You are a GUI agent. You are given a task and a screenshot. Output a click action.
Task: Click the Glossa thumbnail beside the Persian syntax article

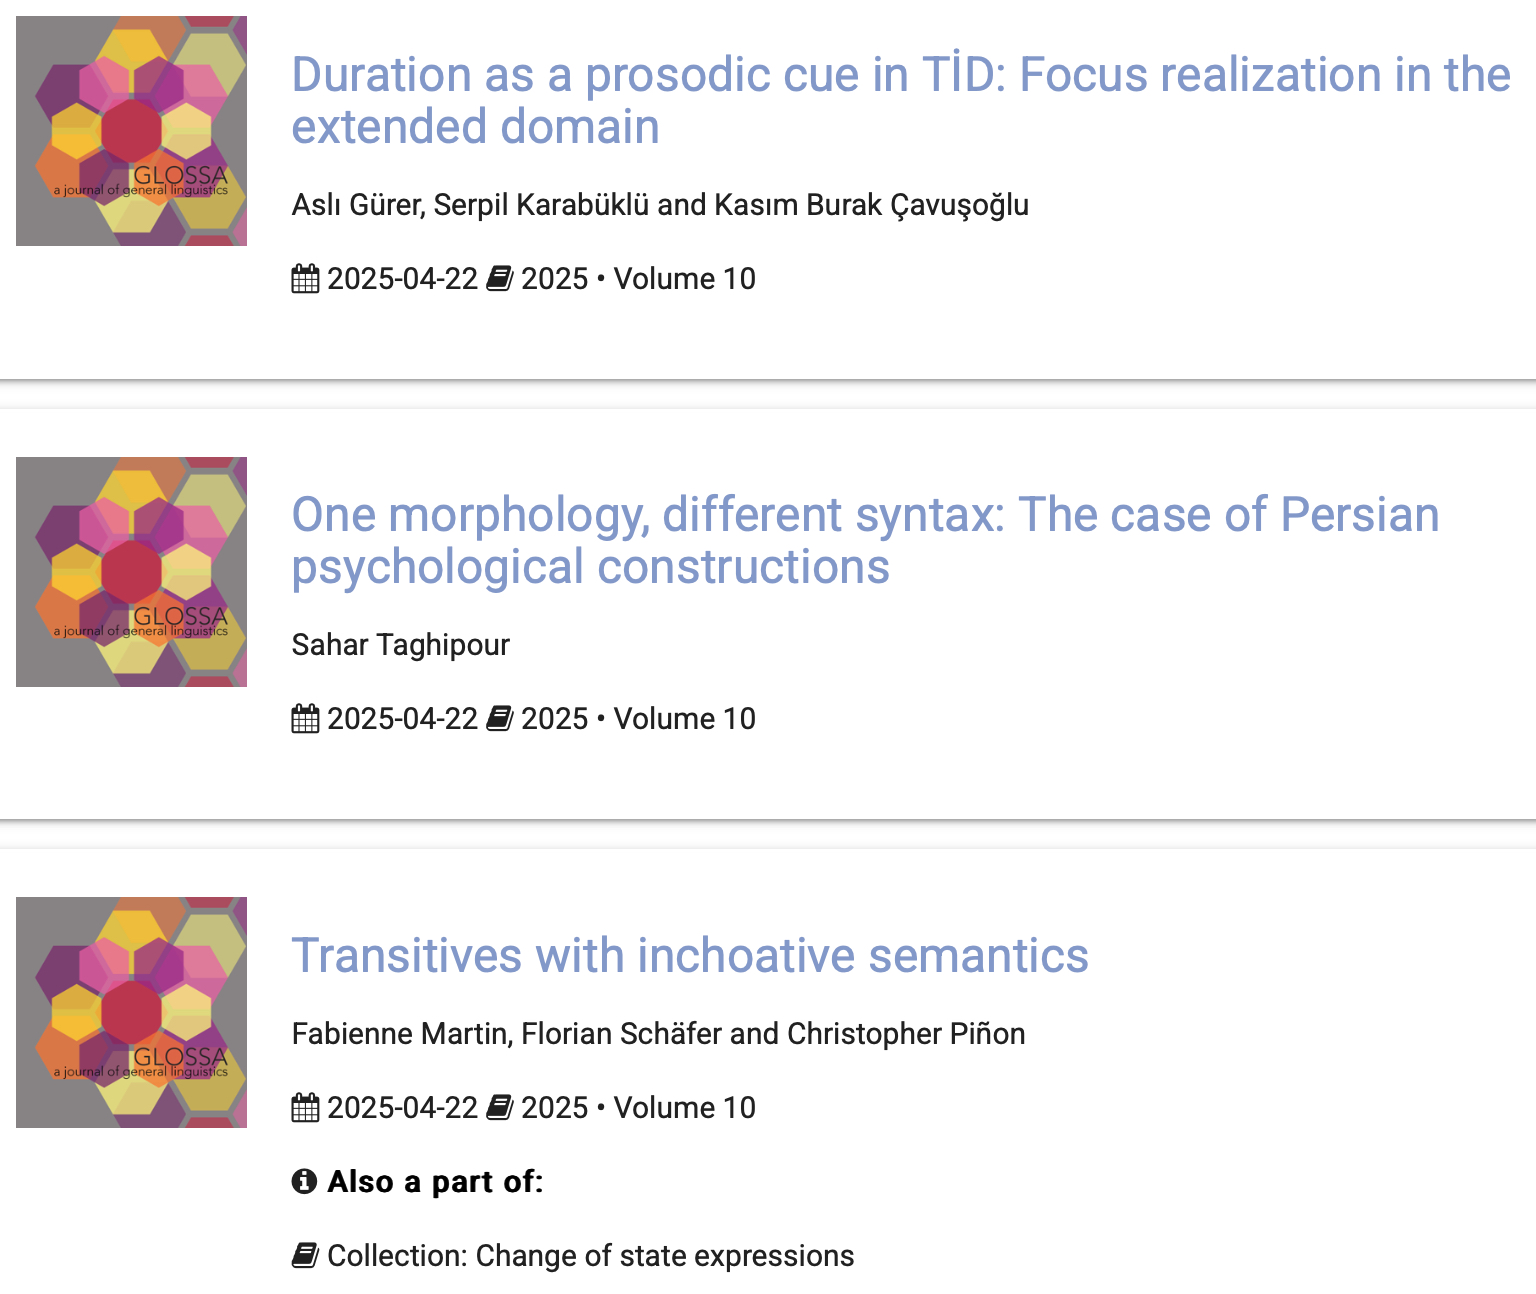131,572
